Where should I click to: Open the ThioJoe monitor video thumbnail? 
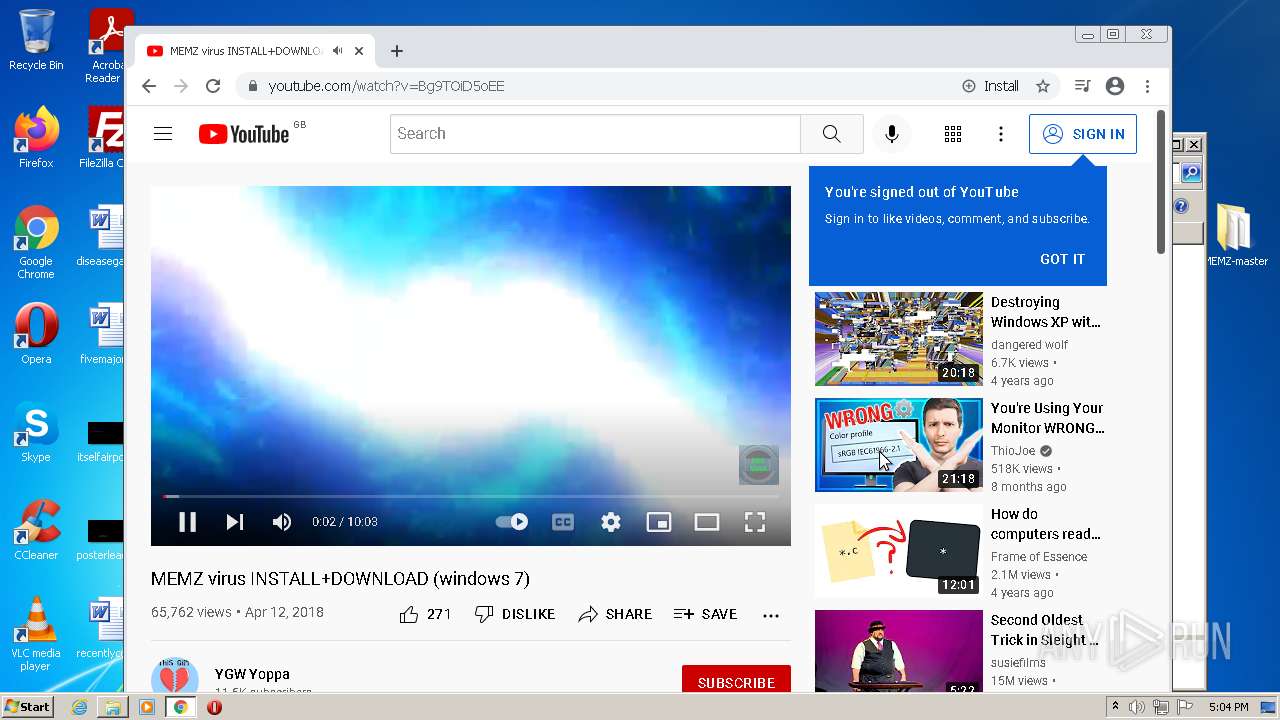899,445
